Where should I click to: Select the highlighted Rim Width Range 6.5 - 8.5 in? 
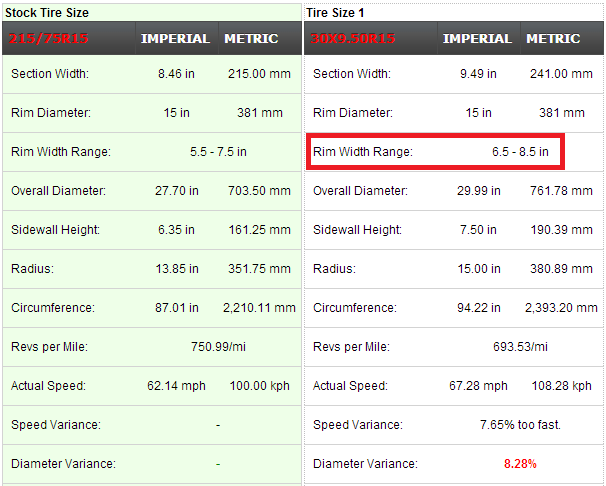click(520, 152)
